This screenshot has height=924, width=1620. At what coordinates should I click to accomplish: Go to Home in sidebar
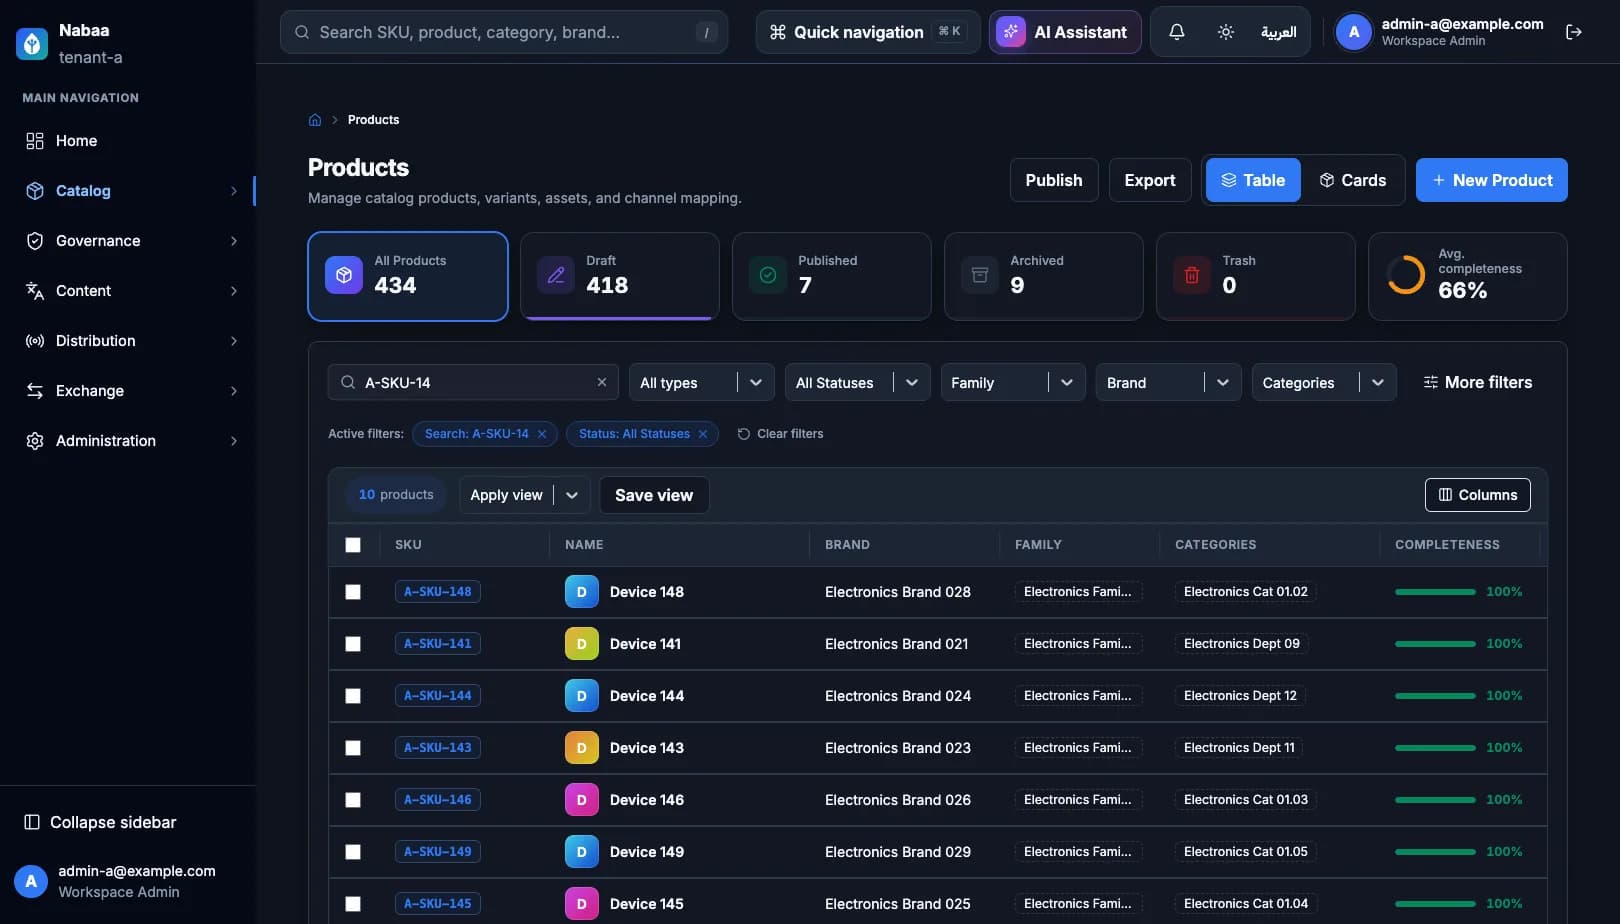[x=132, y=141]
